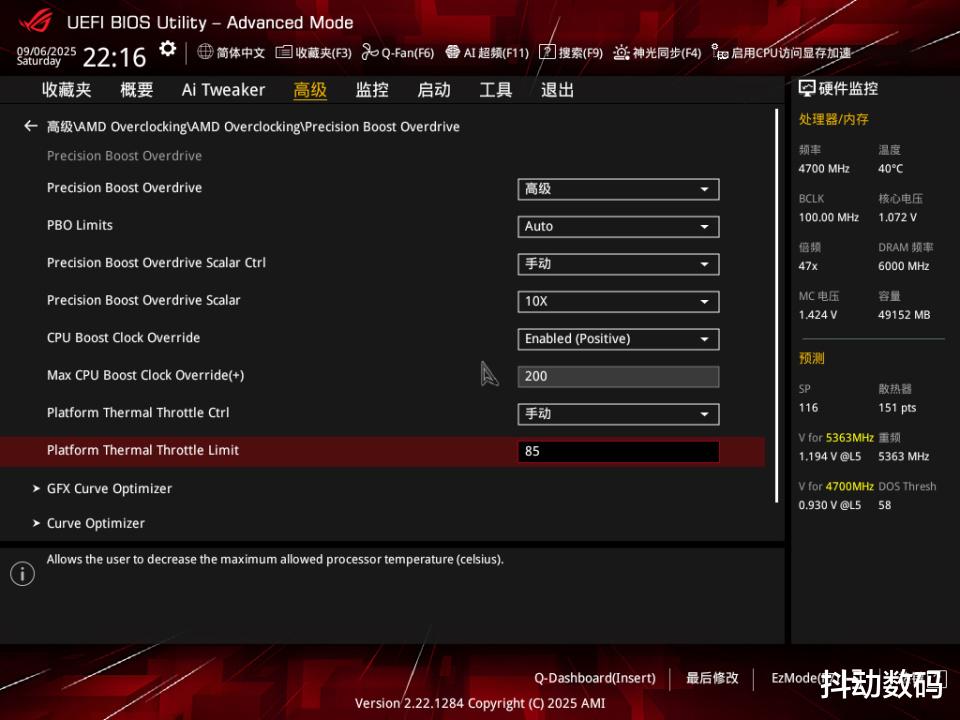
Task: Click the date 09/06/2025 Saturday
Action: tap(46, 56)
